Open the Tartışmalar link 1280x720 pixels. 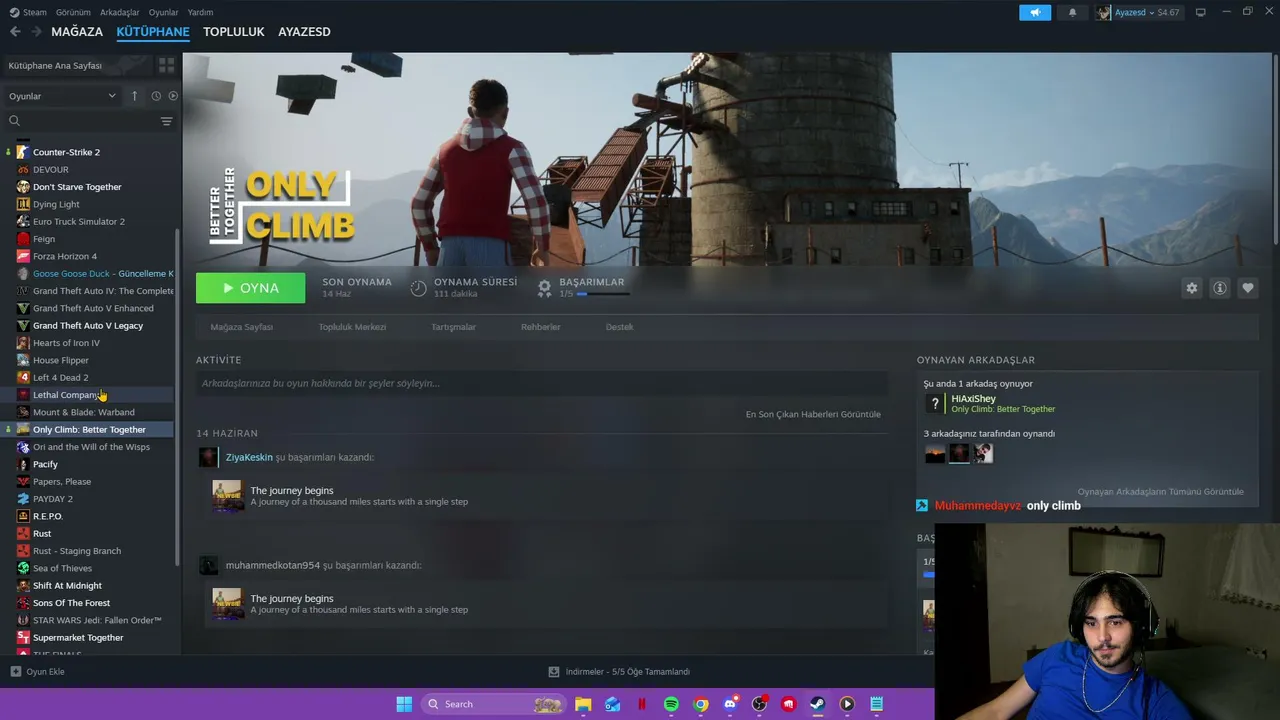[453, 327]
